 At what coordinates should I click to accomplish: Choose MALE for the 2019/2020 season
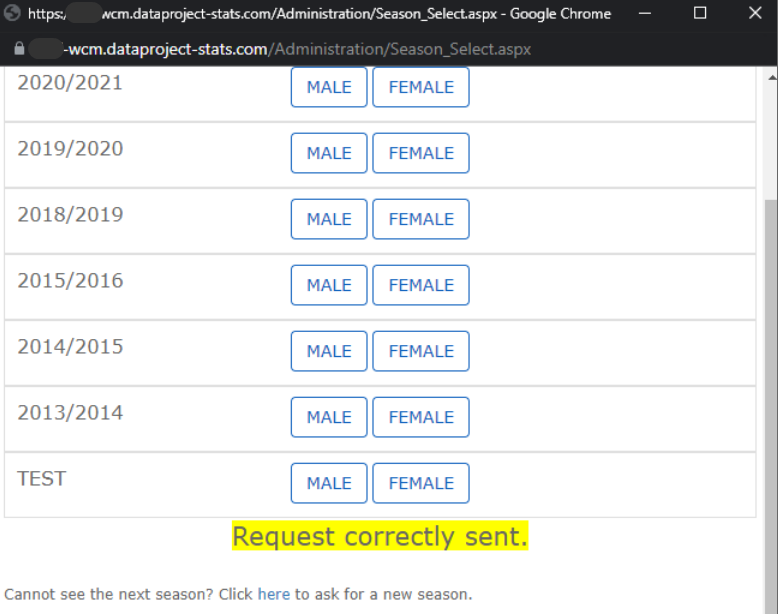[x=329, y=153]
